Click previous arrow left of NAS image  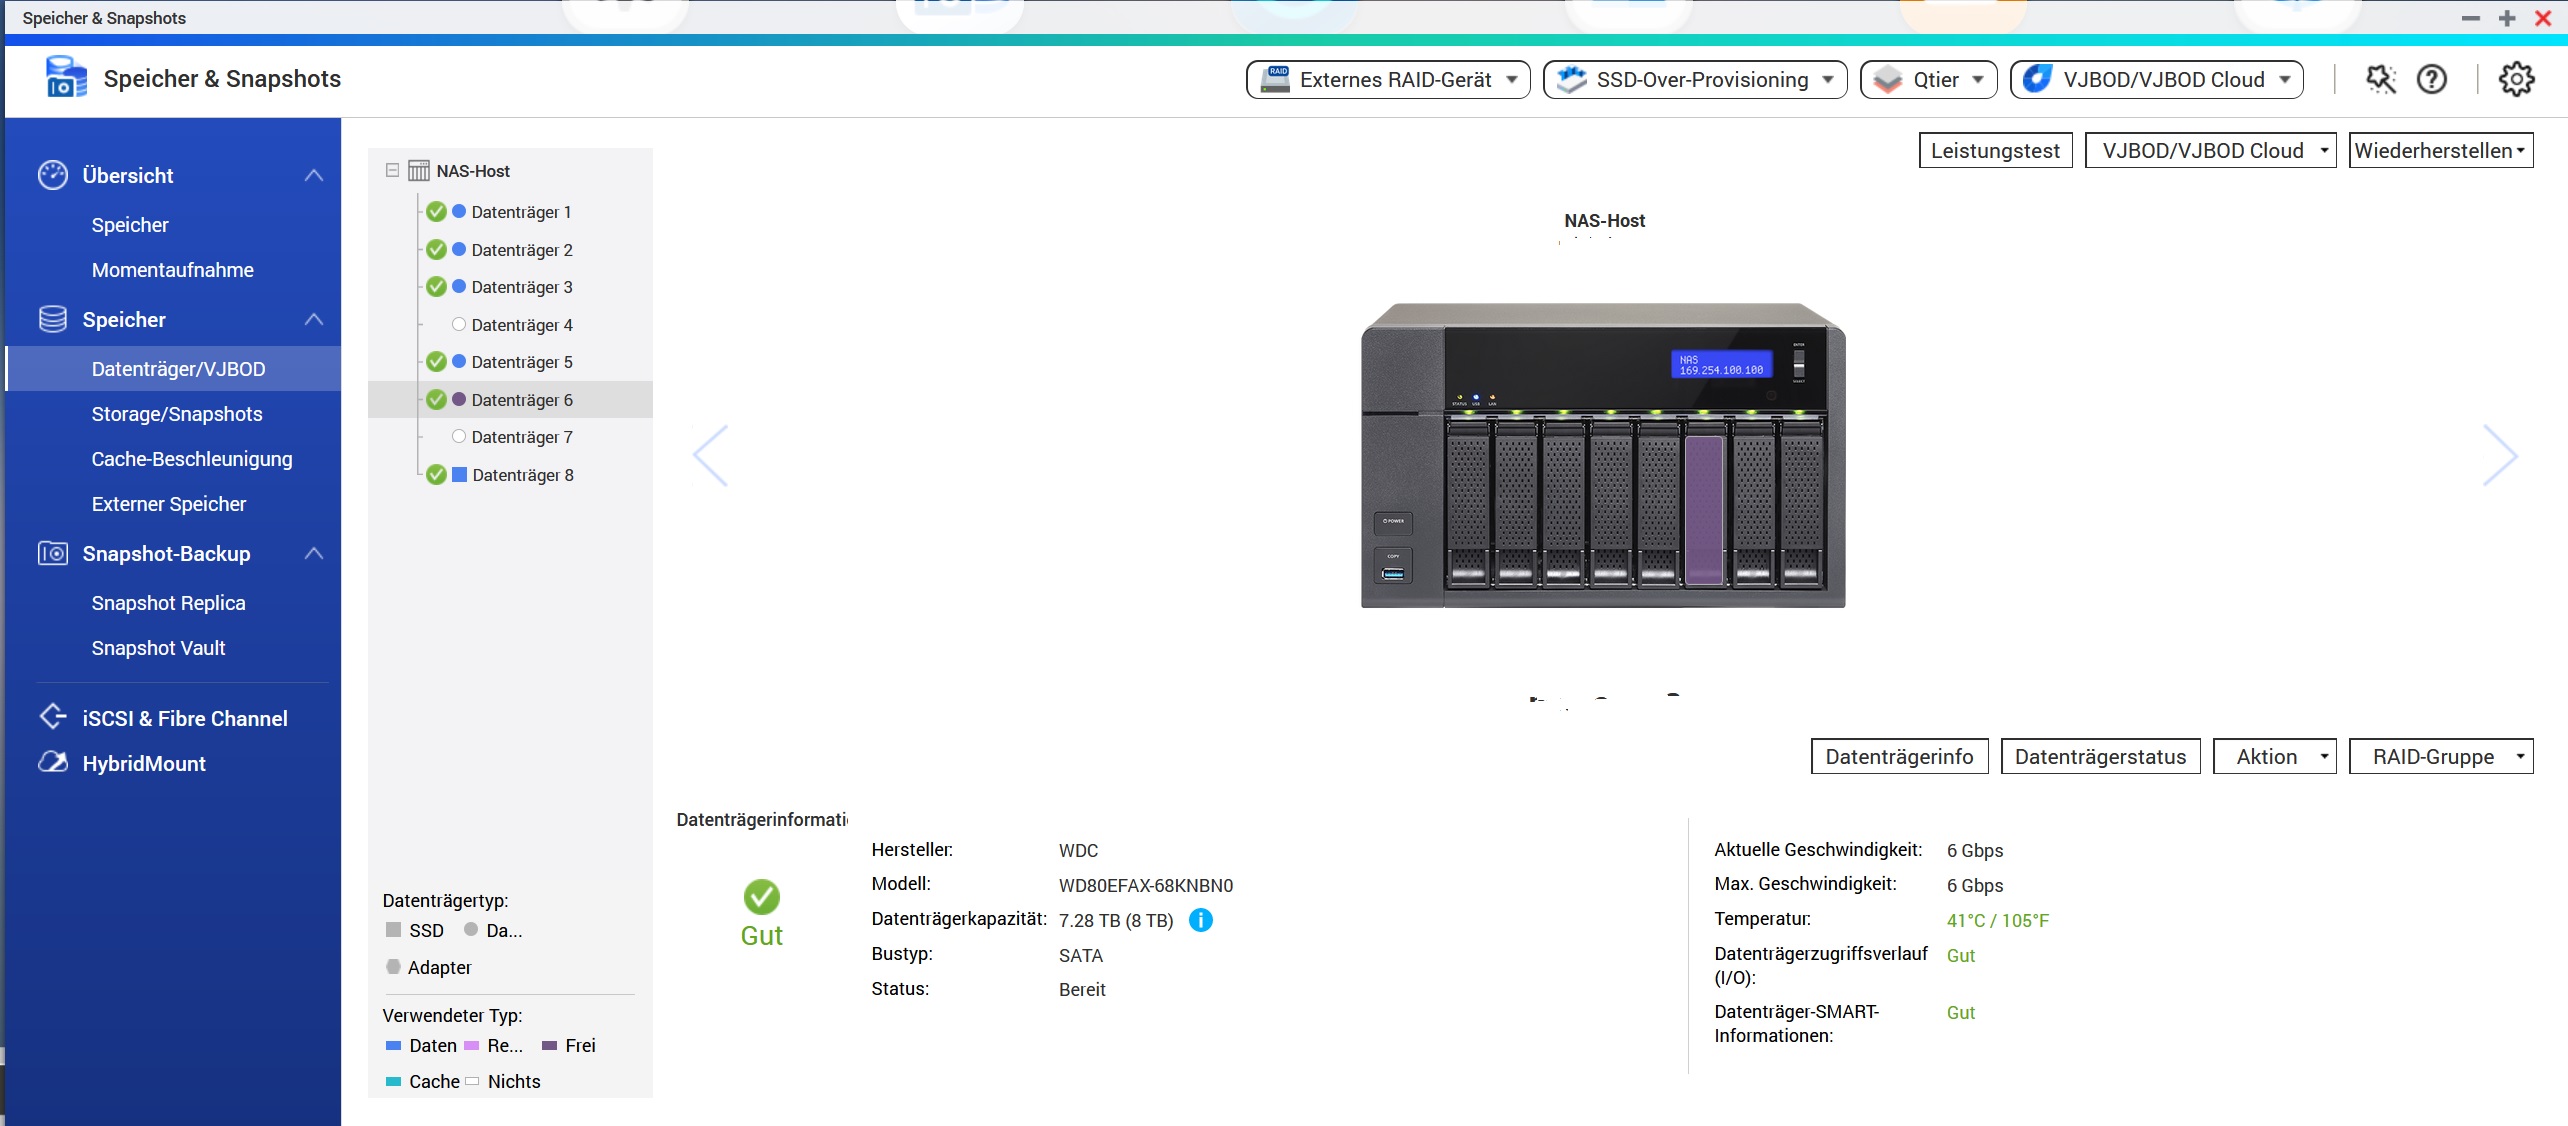pos(711,456)
